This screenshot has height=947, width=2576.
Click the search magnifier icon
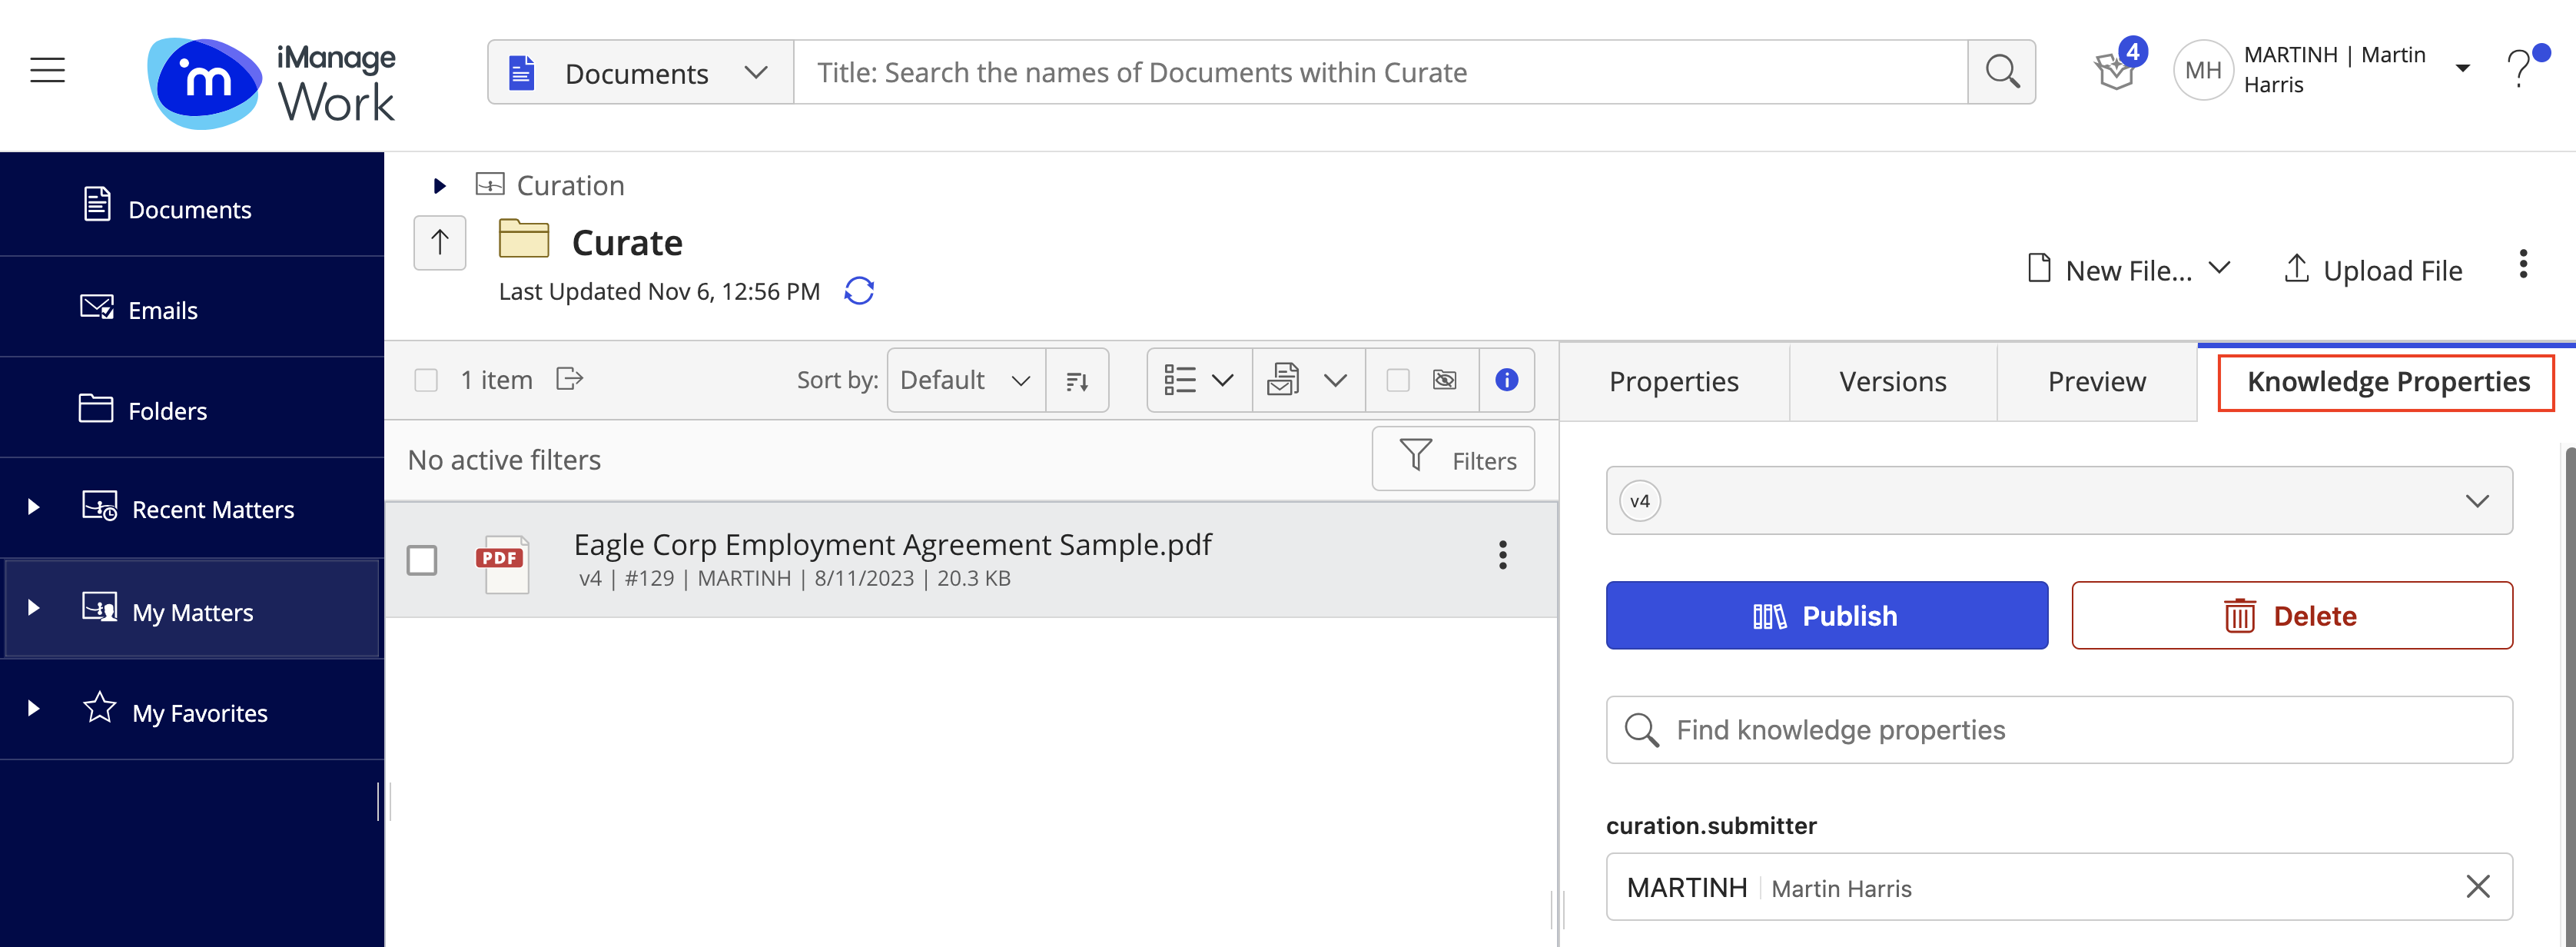tap(2001, 72)
